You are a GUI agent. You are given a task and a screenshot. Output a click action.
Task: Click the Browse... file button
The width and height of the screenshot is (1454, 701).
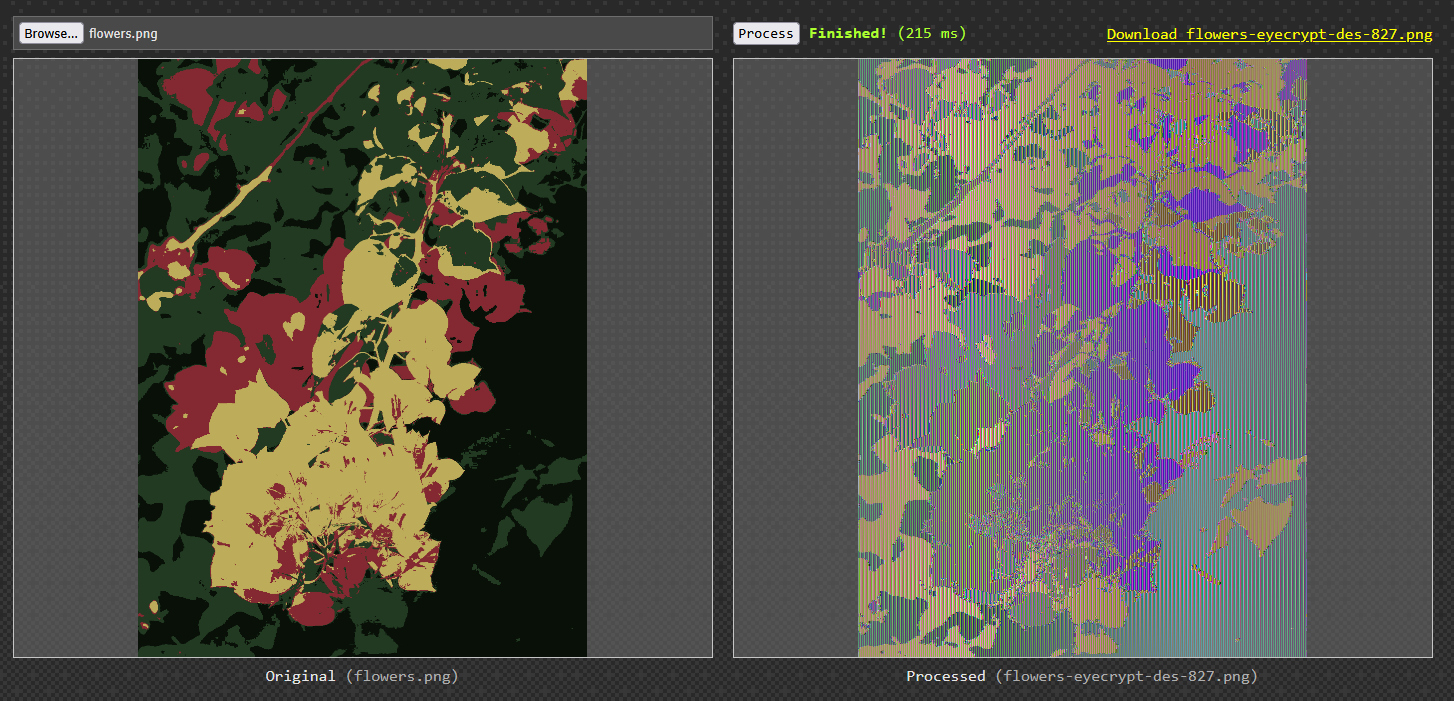51,33
